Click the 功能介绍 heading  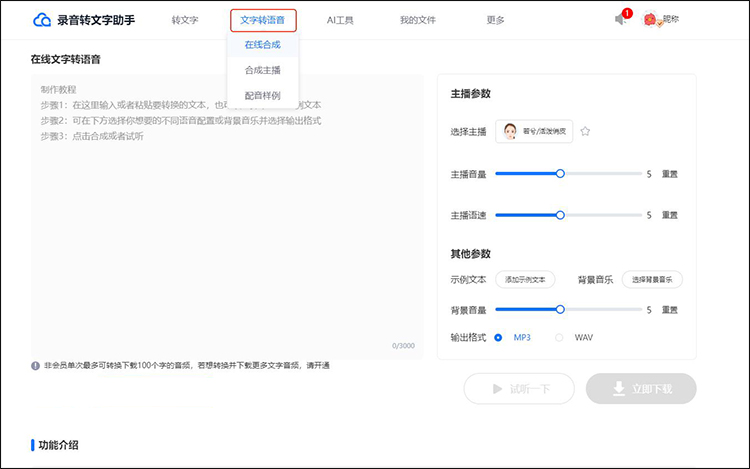[x=58, y=445]
